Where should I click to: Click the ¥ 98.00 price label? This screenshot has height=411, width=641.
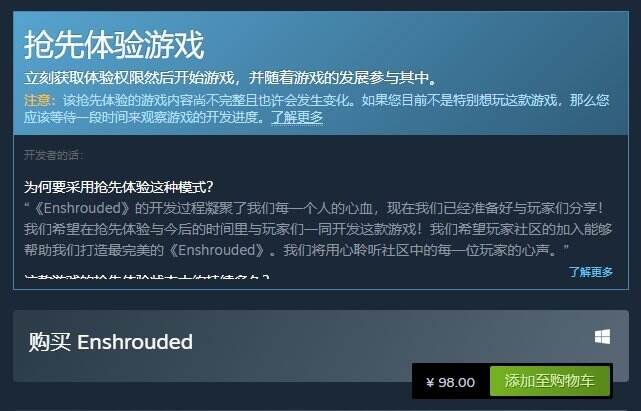(450, 382)
